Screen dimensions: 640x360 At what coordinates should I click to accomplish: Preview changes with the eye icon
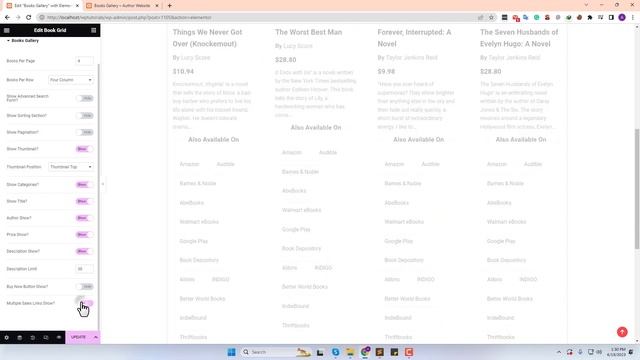click(59, 338)
